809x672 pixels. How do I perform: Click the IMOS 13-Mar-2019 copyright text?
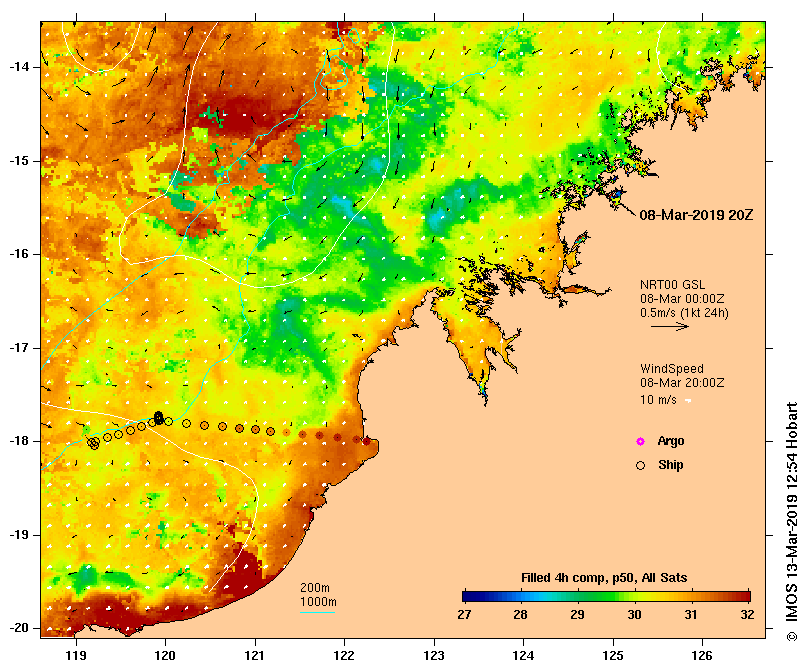pos(791,522)
